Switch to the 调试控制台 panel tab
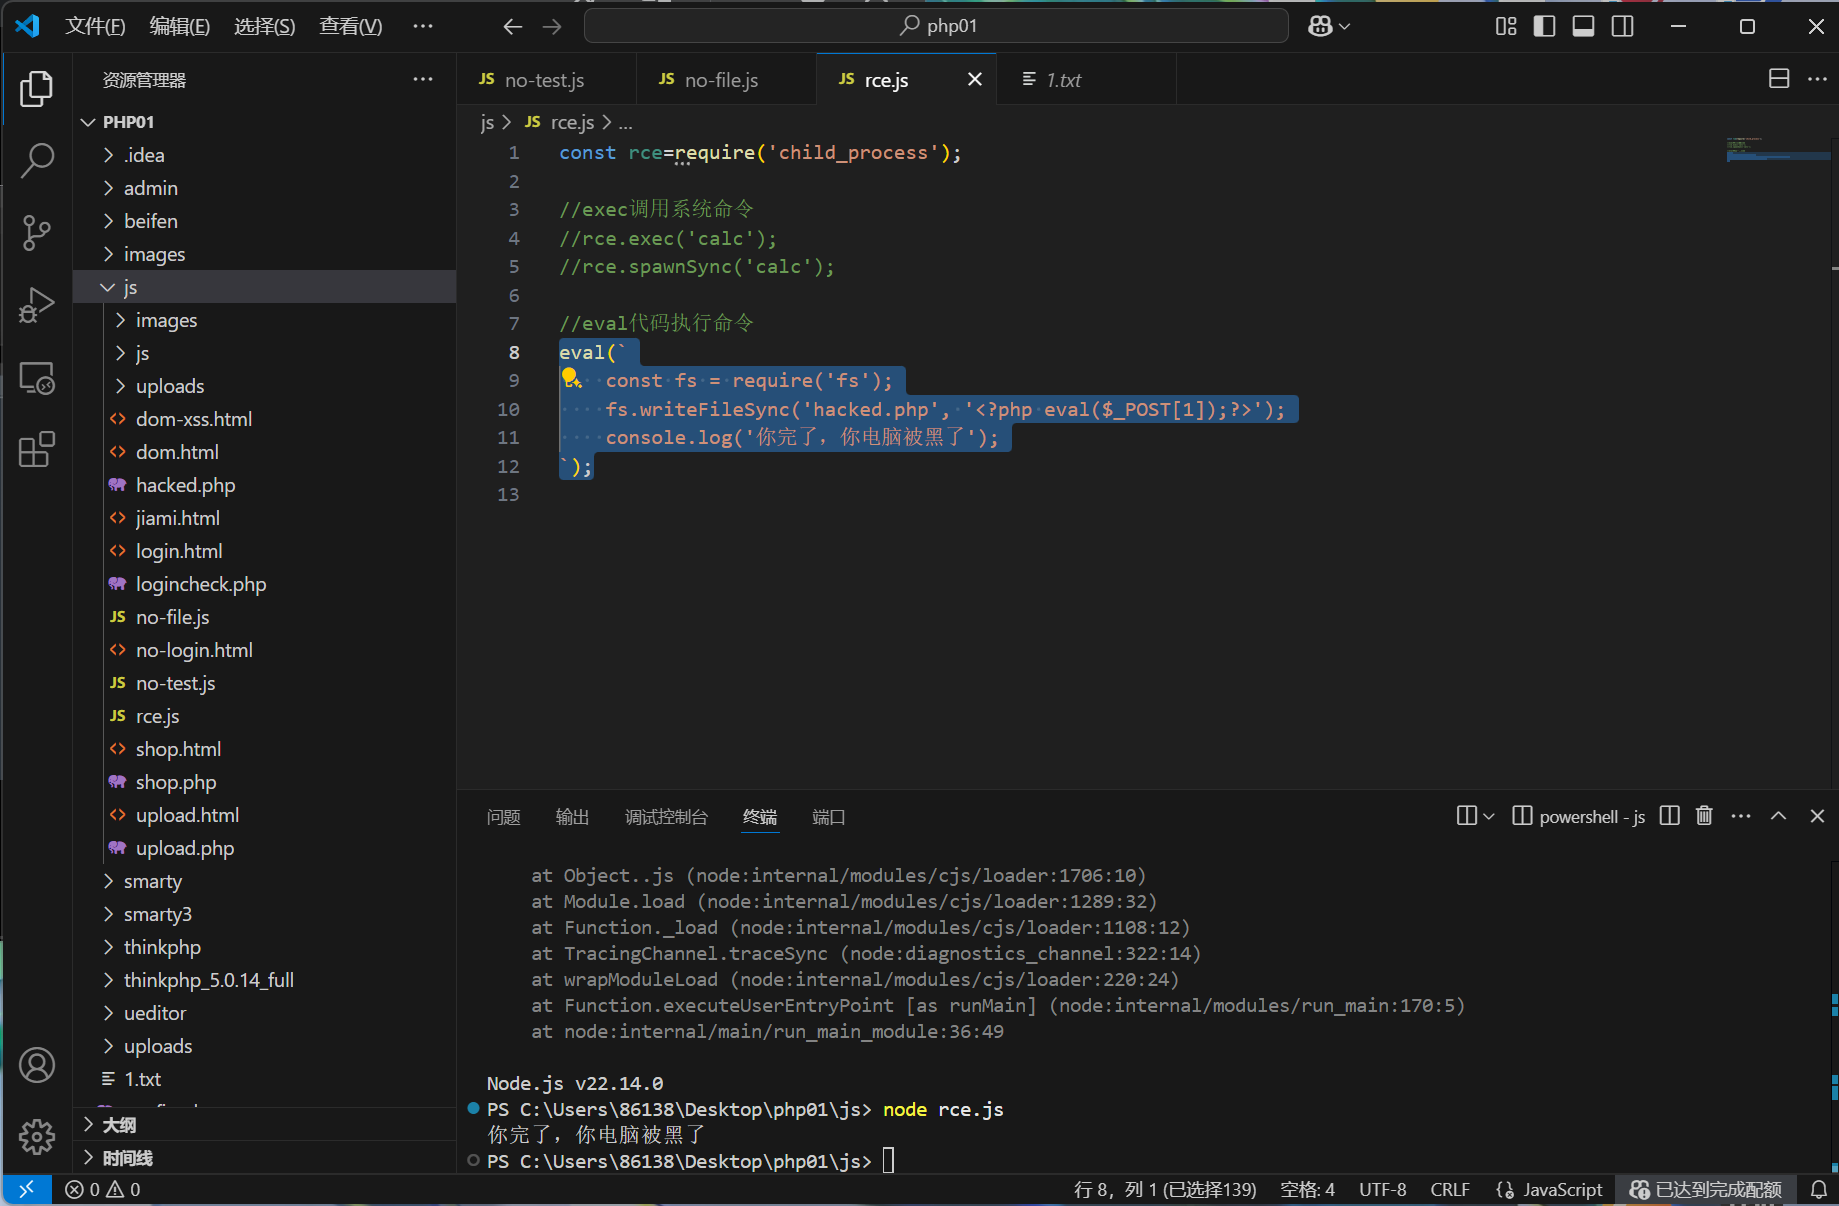Screen dimensions: 1839x1206 click(667, 817)
